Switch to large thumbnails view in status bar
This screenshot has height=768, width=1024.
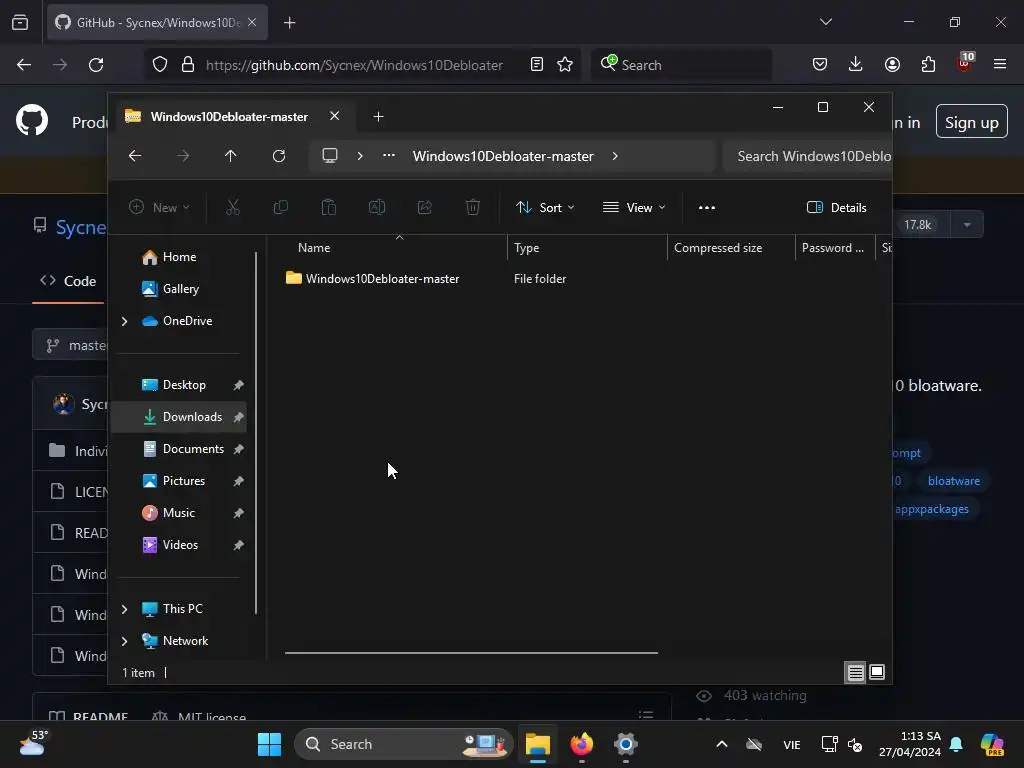point(877,672)
